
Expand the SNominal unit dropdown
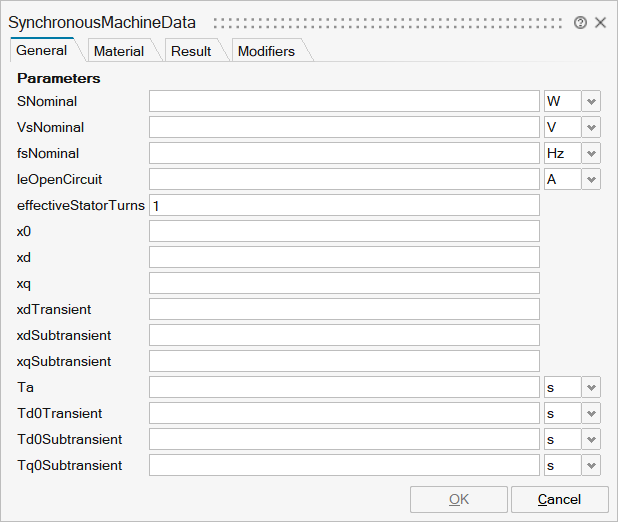click(591, 101)
